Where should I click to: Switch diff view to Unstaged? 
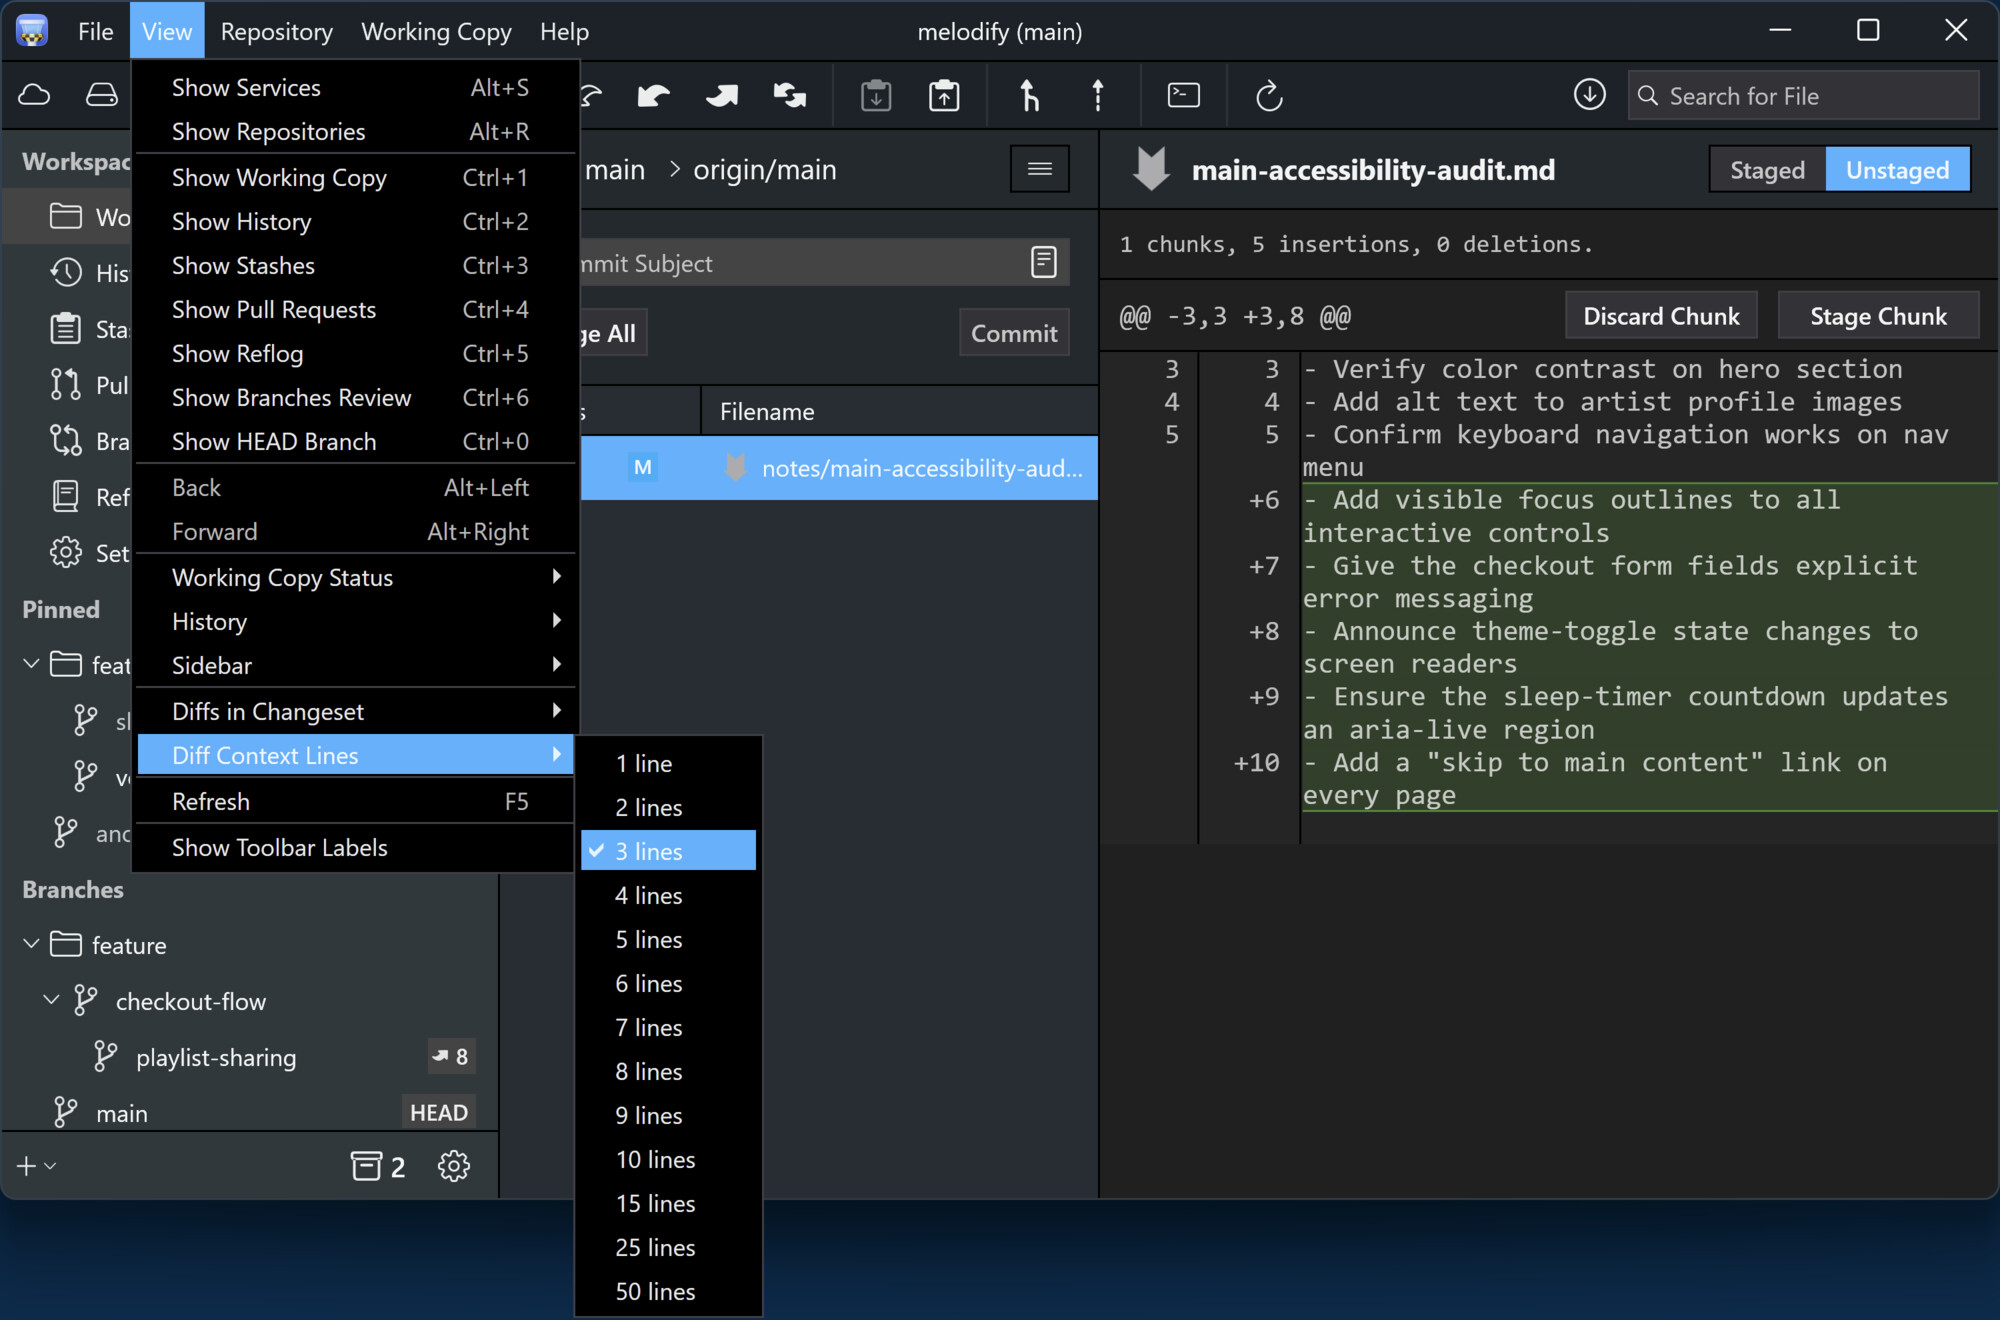[x=1897, y=170]
